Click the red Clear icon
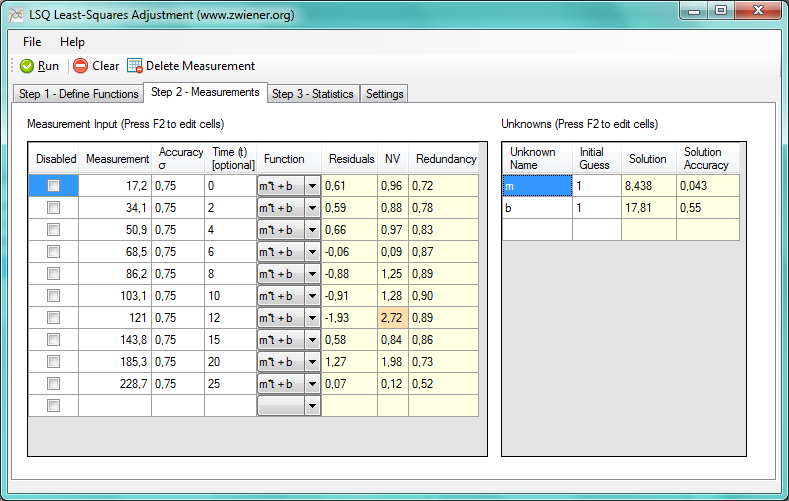Screen dimensions: 789x501 (80, 66)
